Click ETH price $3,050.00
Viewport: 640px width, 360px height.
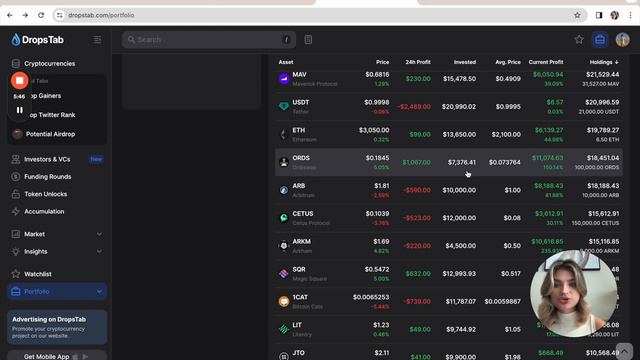[374, 130]
